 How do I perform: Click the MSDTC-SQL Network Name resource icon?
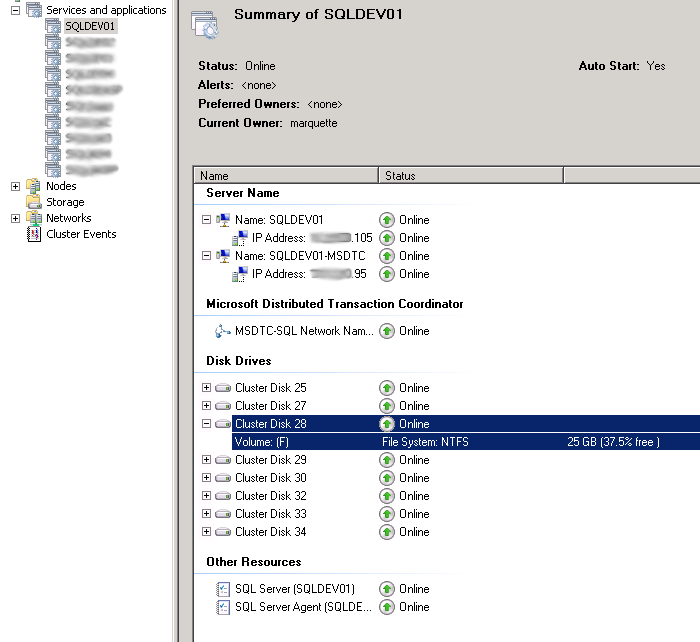point(223,331)
